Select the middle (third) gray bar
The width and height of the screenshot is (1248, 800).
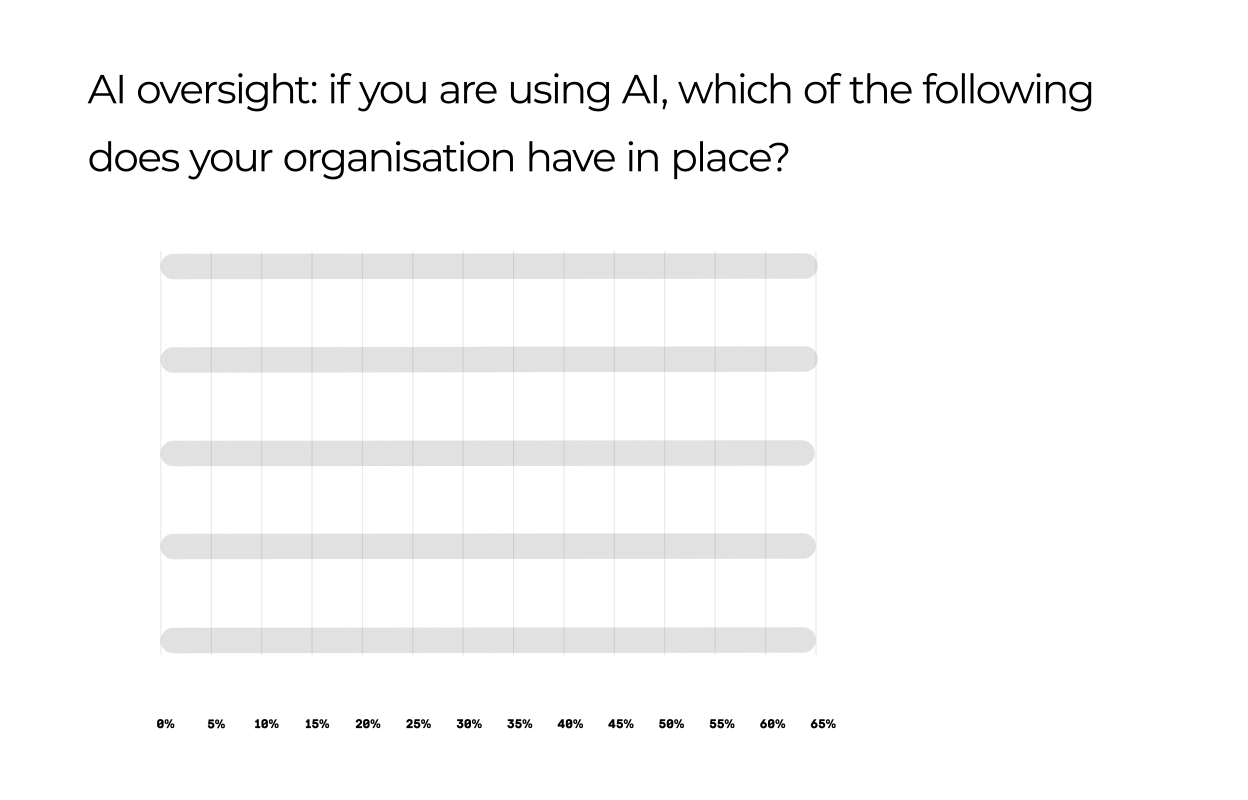coord(487,453)
